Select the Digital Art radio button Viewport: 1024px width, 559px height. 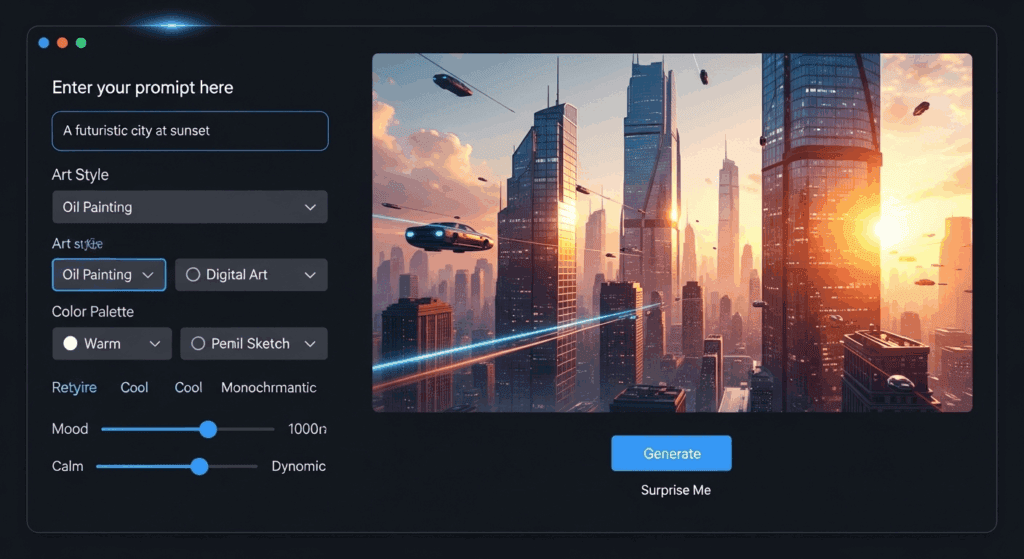(x=193, y=275)
